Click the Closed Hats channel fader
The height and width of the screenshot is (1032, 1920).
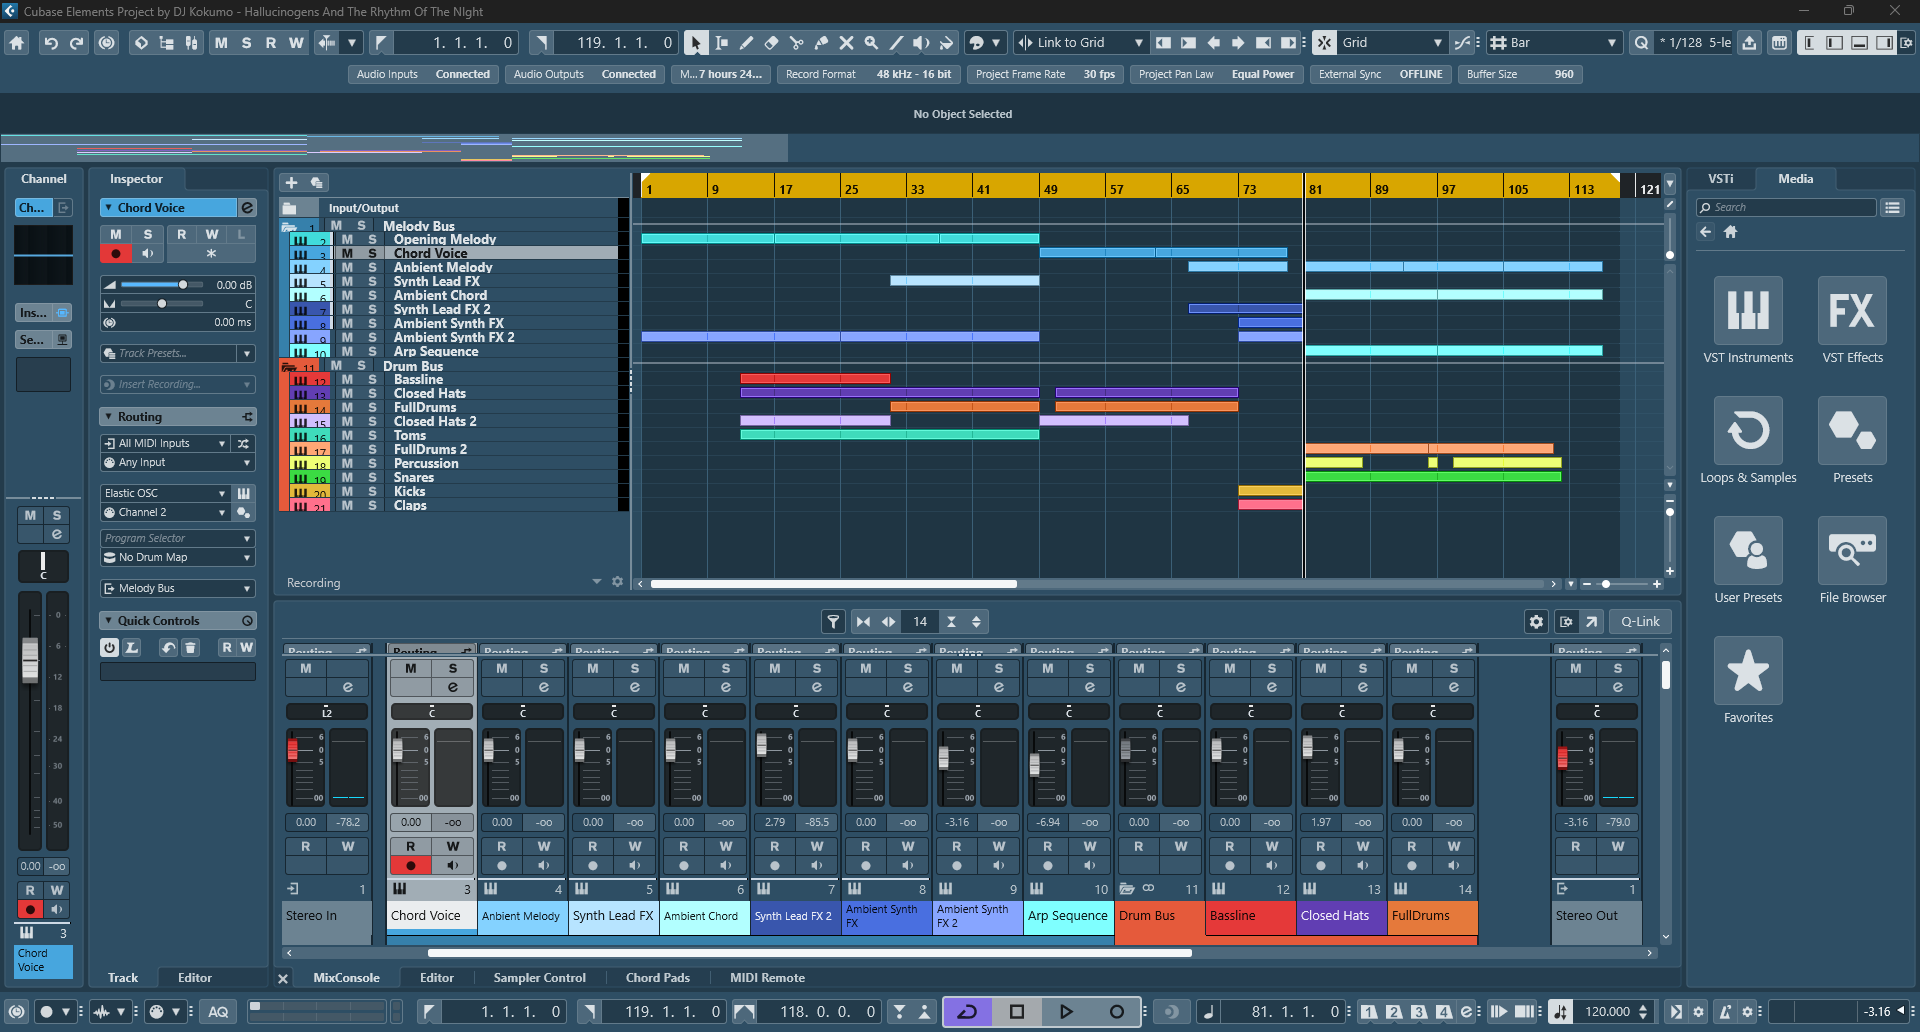click(x=1307, y=748)
